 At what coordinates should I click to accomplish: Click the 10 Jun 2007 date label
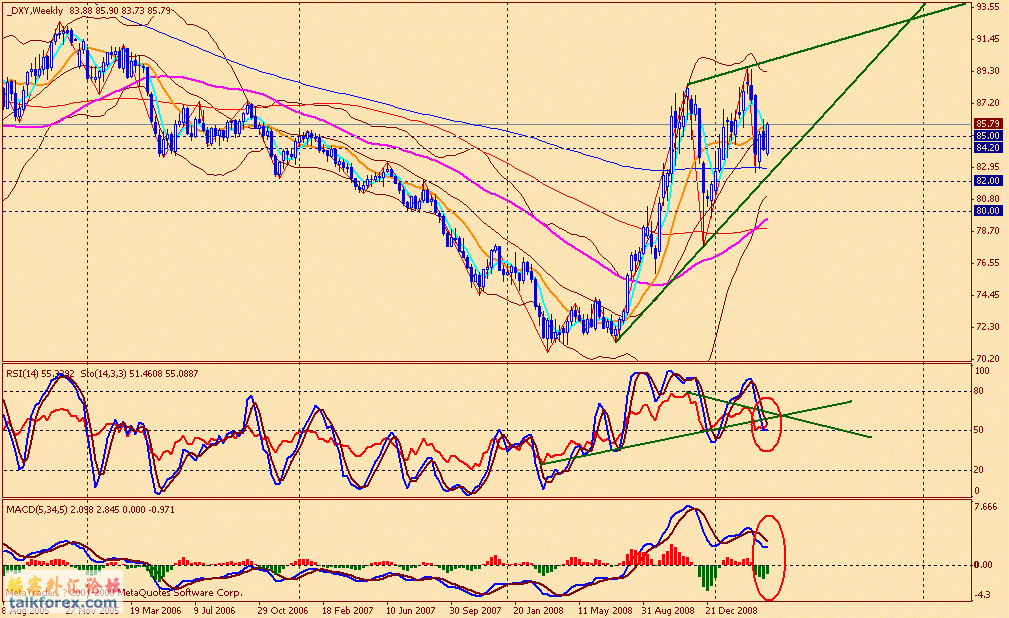(x=411, y=610)
